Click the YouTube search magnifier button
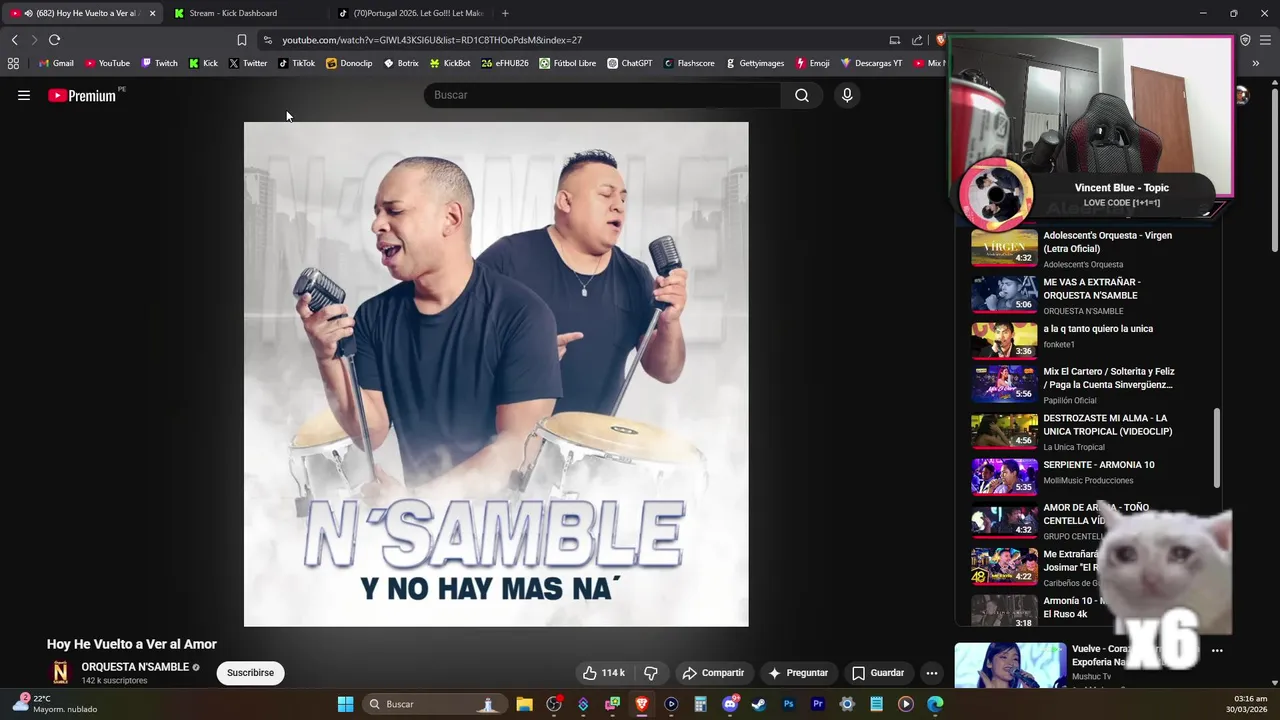The height and width of the screenshot is (720, 1280). (802, 95)
